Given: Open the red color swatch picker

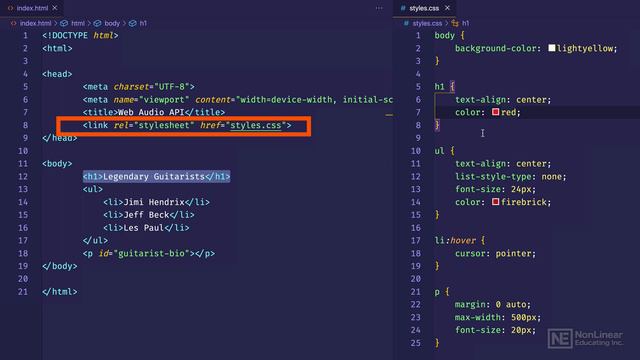Looking at the screenshot, I should tap(496, 112).
